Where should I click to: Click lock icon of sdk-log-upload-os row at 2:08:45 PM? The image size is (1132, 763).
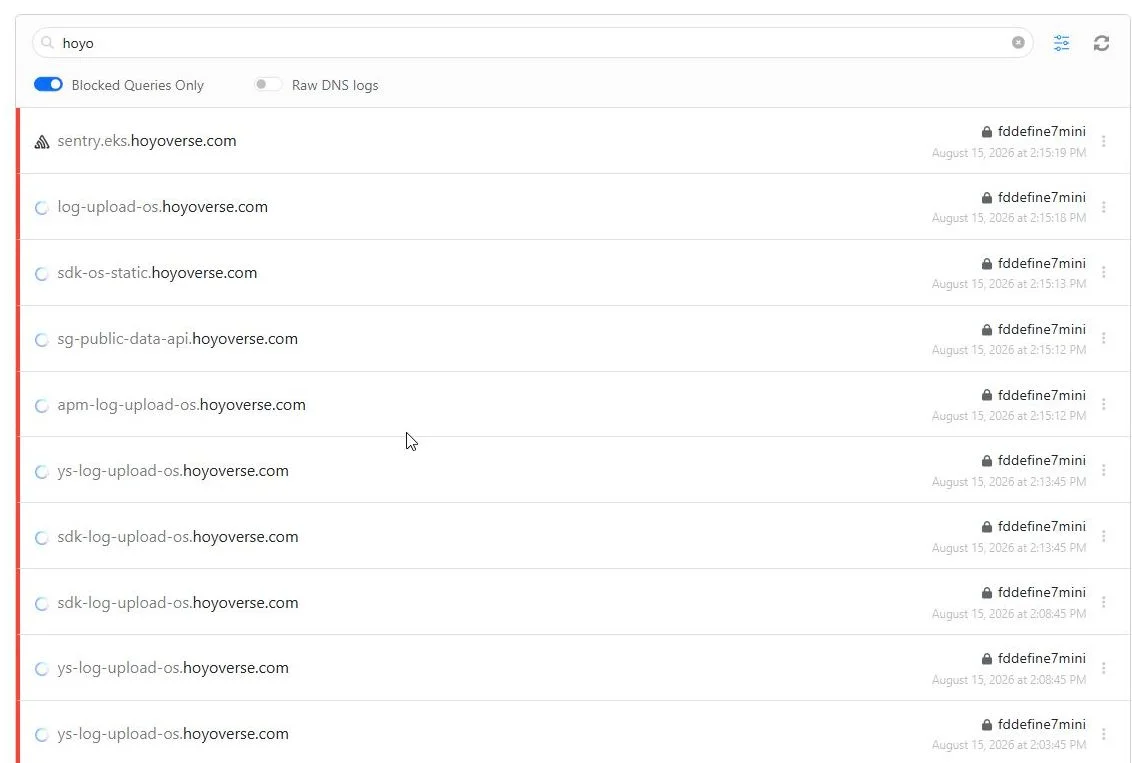tap(986, 593)
